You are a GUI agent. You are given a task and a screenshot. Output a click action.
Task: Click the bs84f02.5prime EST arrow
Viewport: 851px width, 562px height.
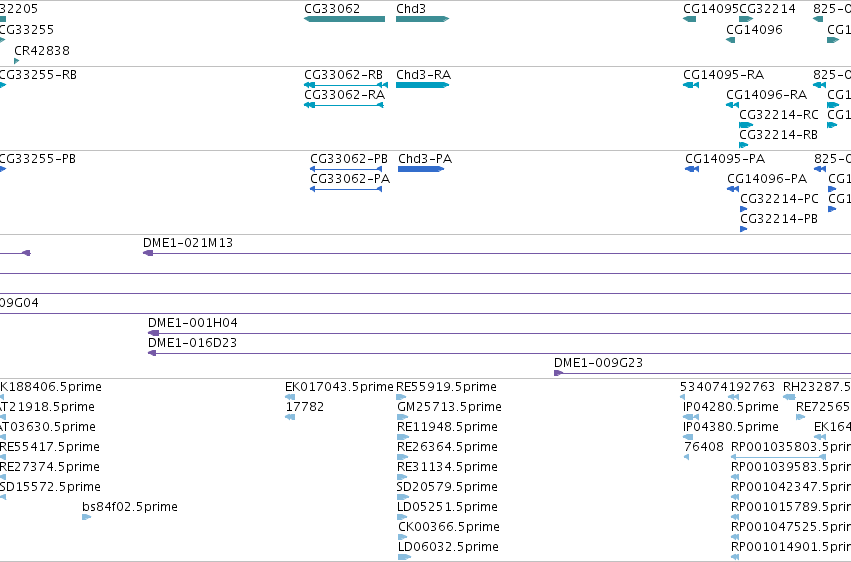[87, 517]
